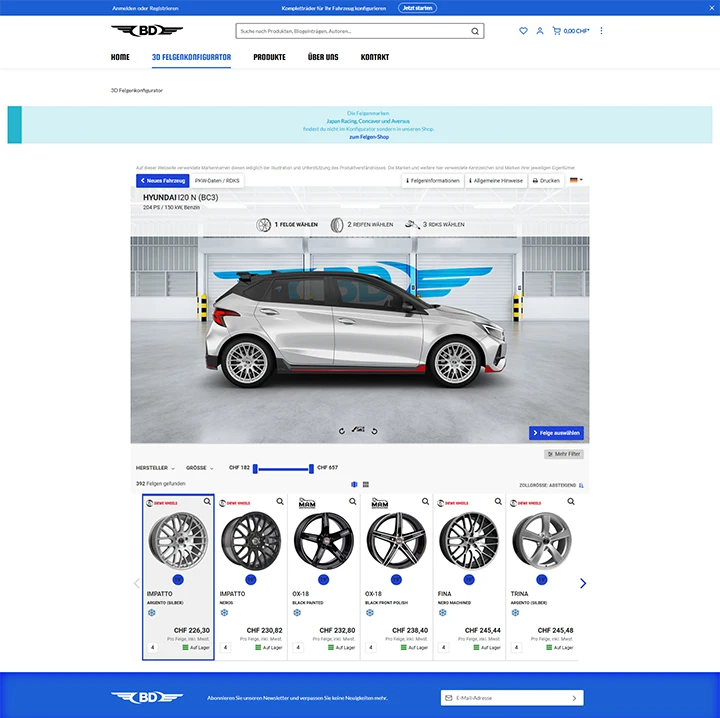This screenshot has height=718, width=720.
Task: Rotate the car view right
Action: click(x=375, y=431)
